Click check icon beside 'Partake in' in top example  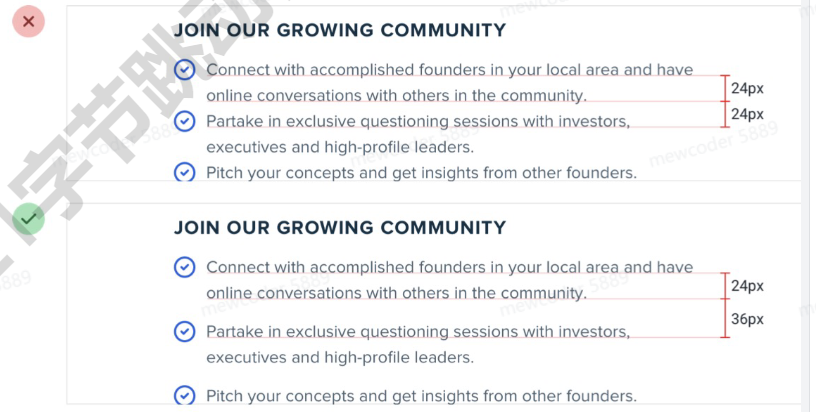pyautogui.click(x=184, y=121)
